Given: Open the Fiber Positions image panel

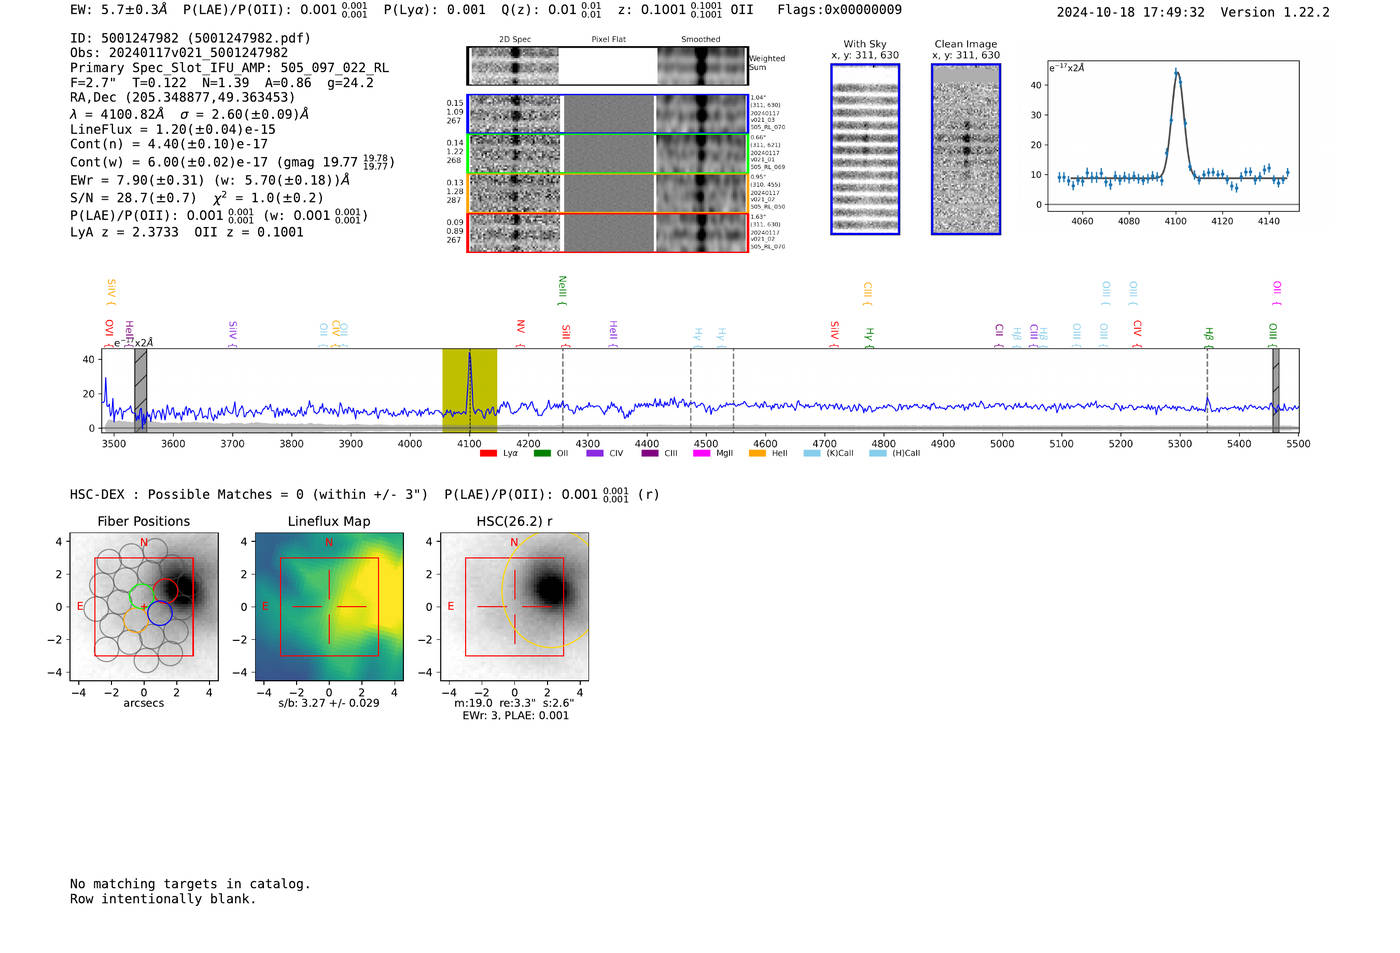Looking at the screenshot, I should tap(144, 607).
